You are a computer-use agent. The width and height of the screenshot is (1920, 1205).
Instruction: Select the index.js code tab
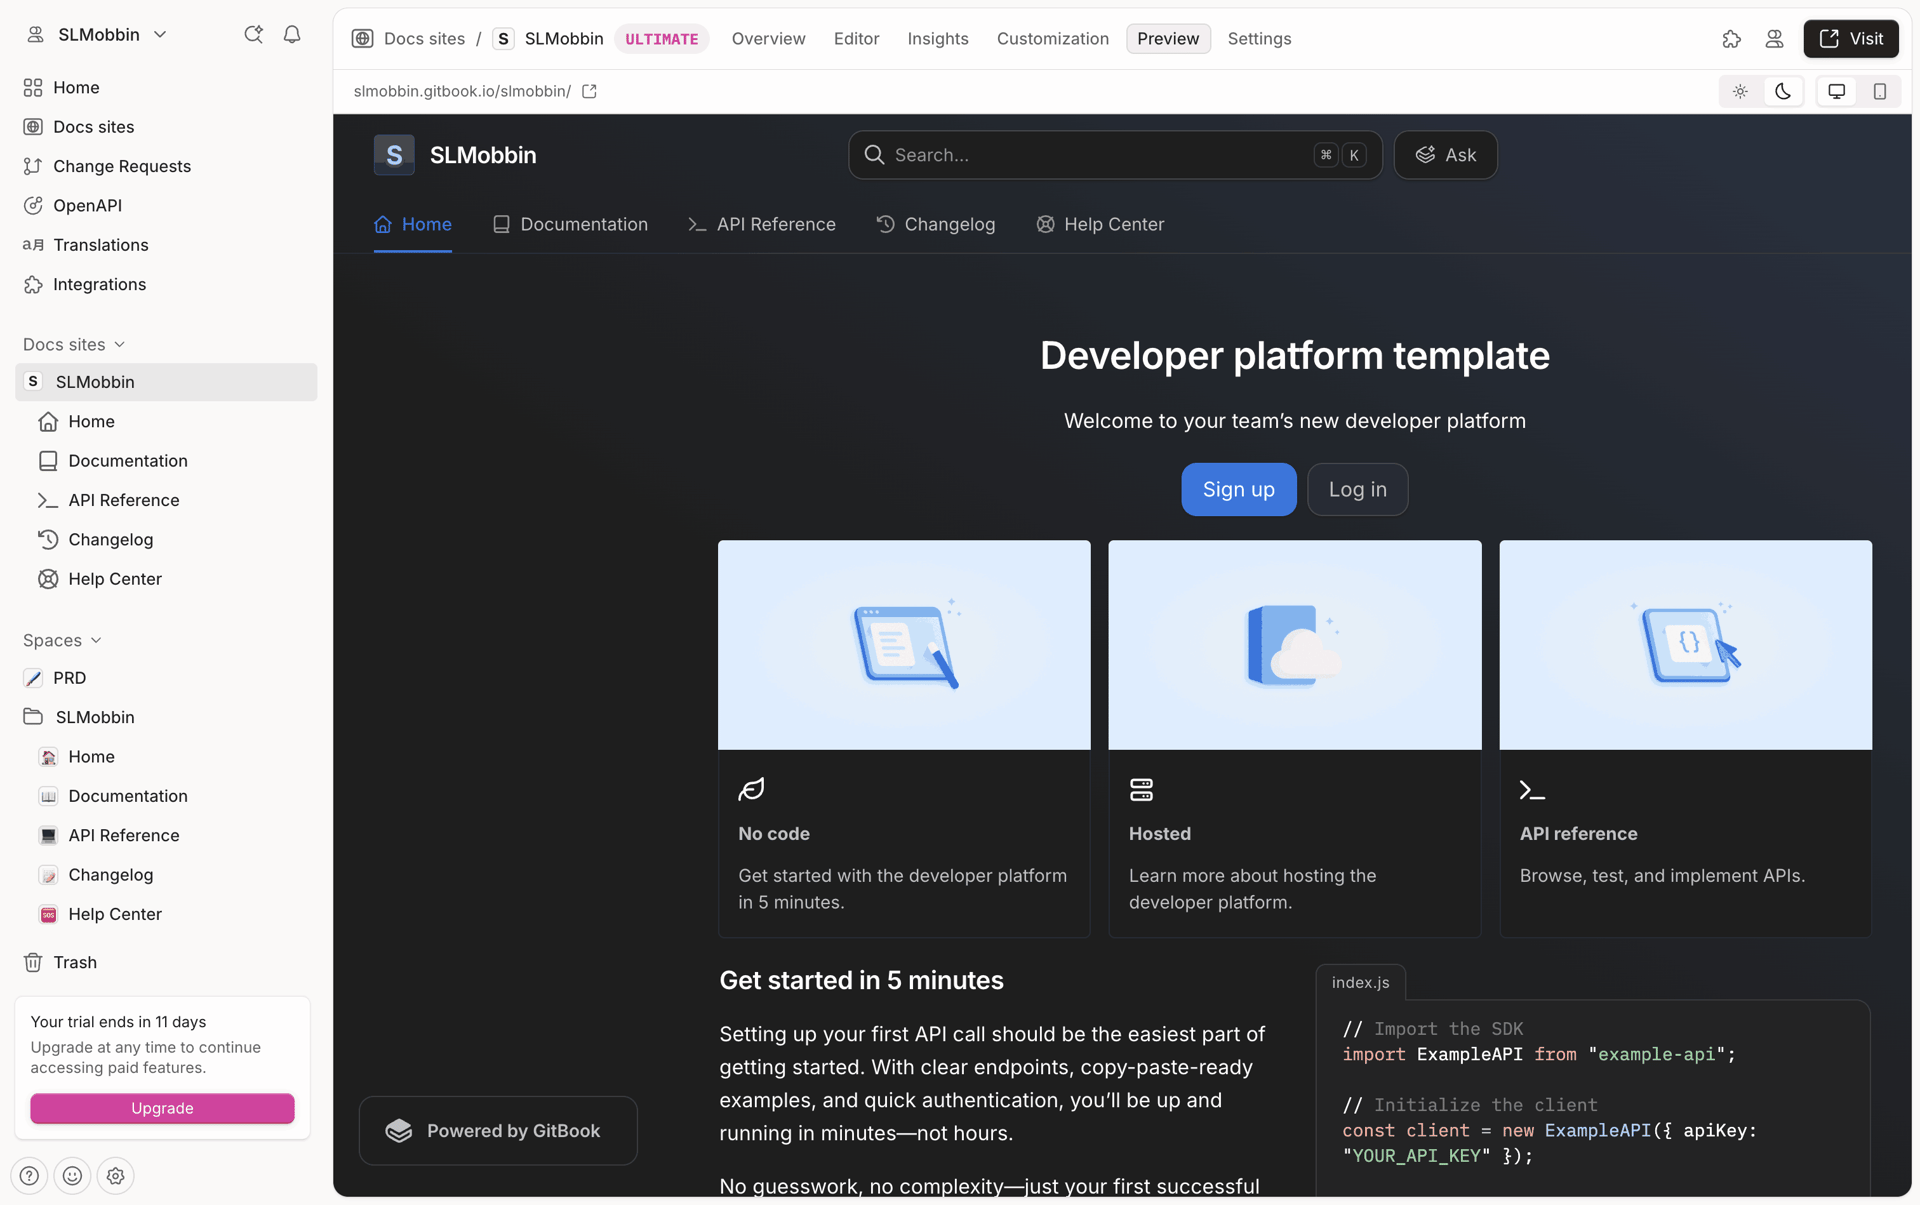click(1360, 983)
